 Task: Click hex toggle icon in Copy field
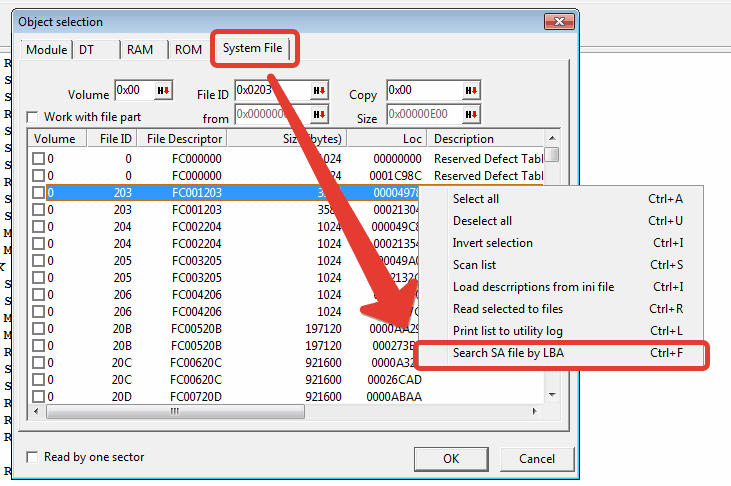(471, 90)
